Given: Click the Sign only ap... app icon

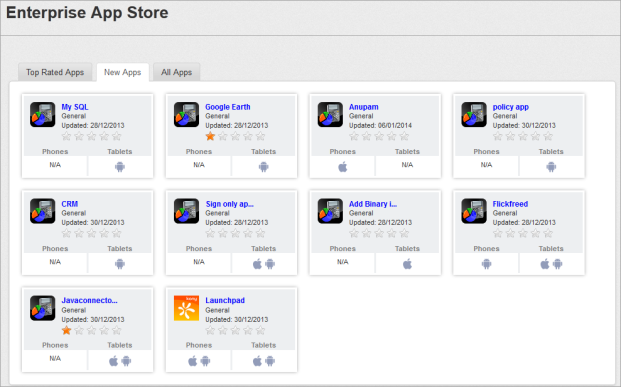Looking at the screenshot, I should (187, 211).
